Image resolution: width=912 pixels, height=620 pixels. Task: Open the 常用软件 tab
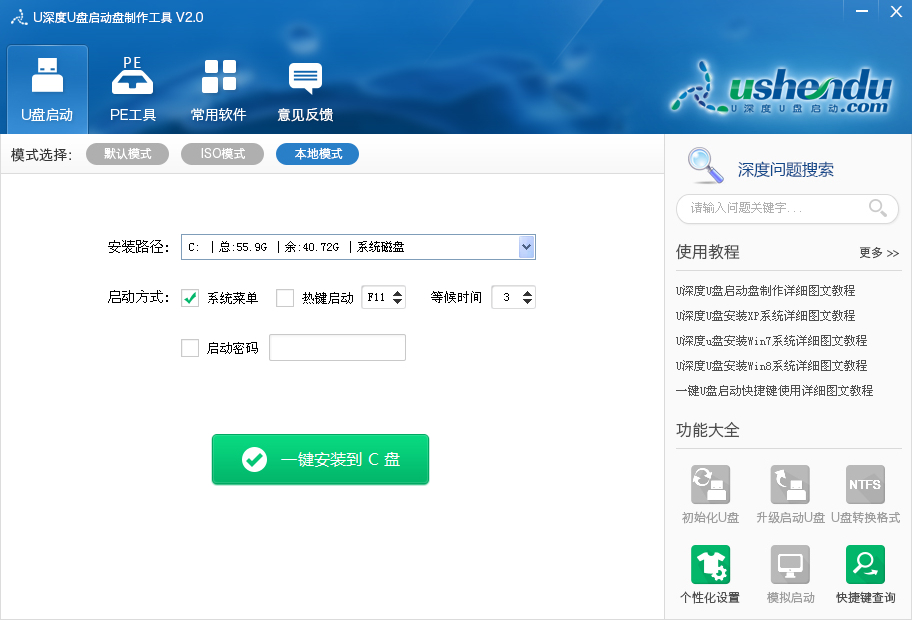point(218,89)
